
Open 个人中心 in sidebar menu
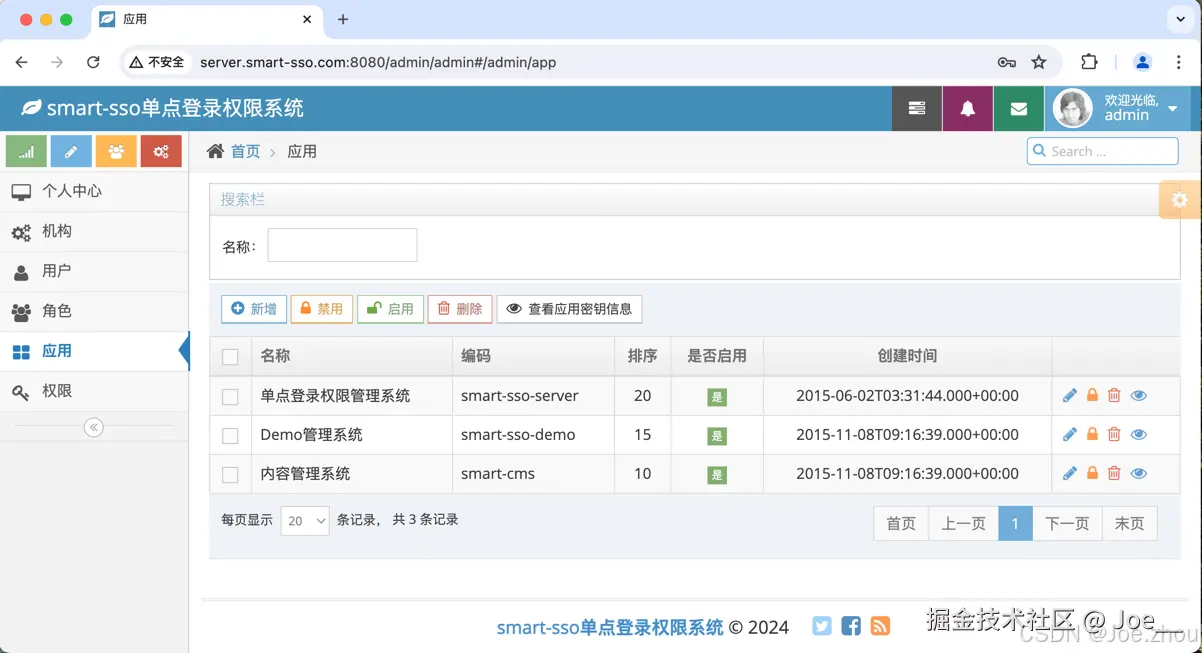94,191
